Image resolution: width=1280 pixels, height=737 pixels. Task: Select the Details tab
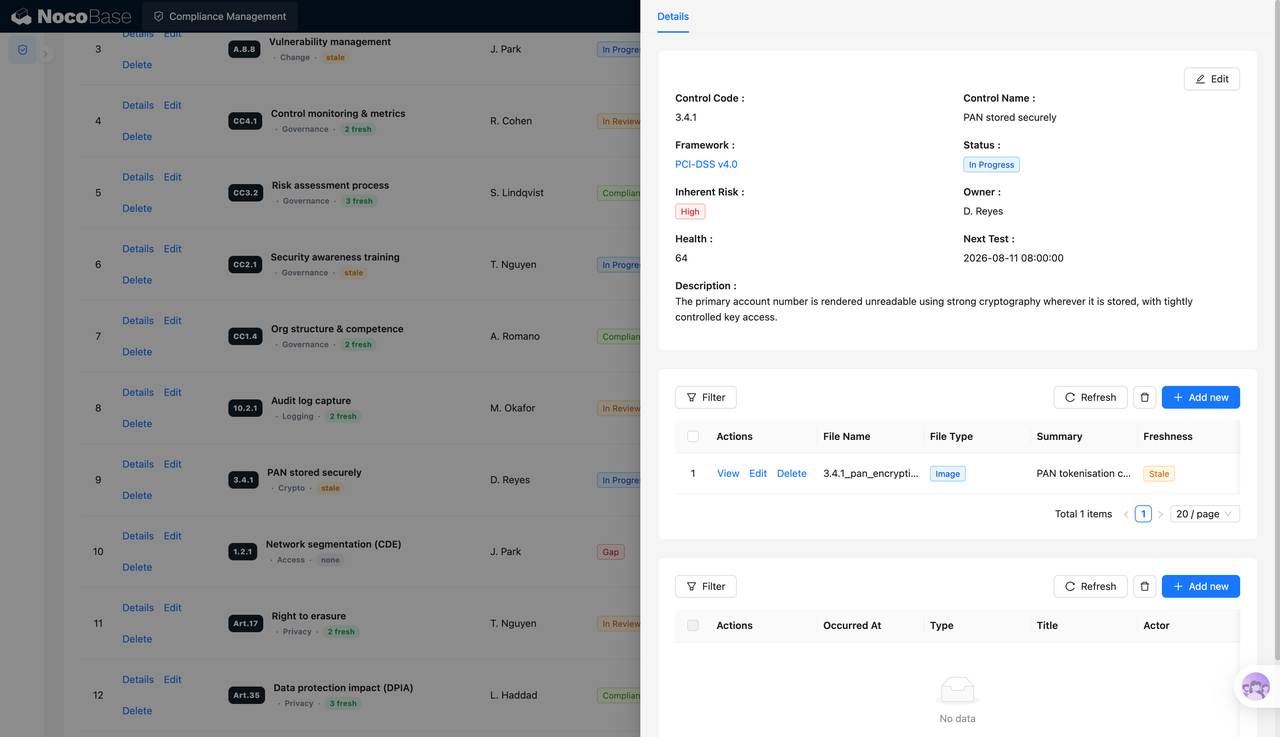click(673, 16)
